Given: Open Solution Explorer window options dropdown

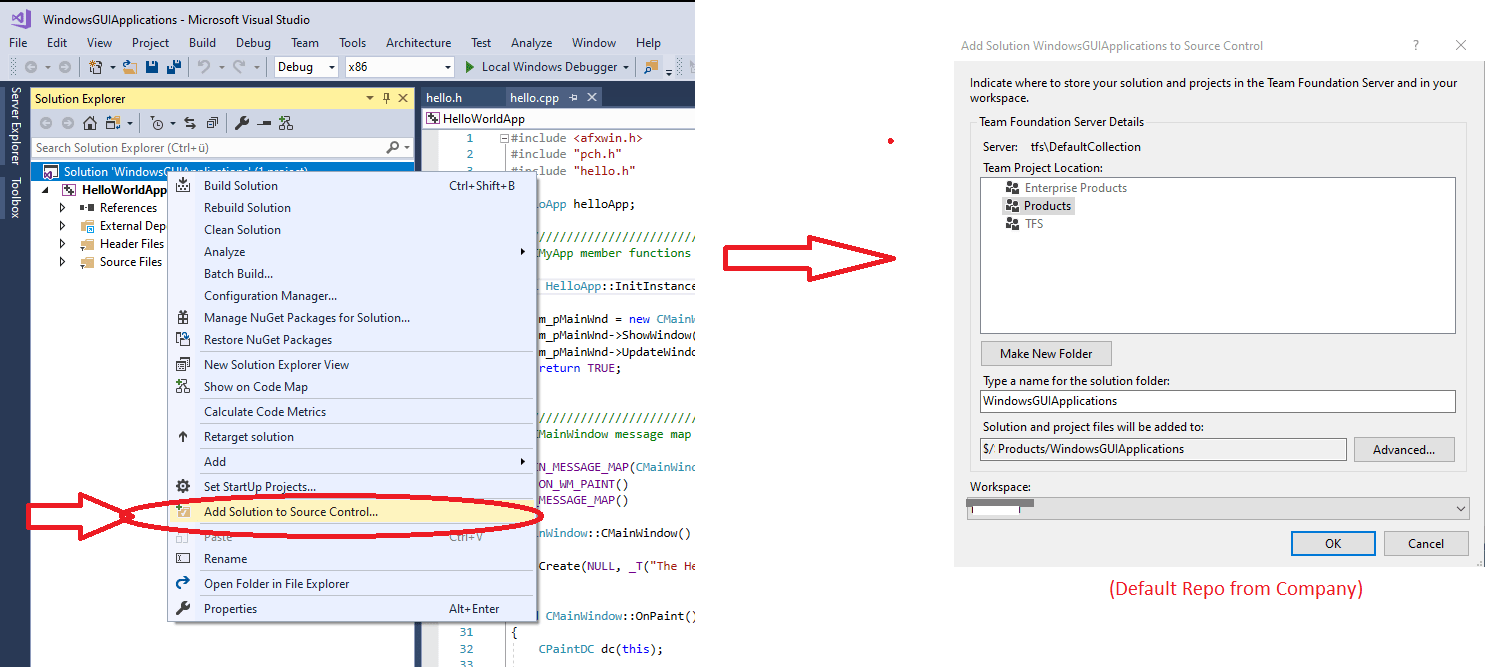Looking at the screenshot, I should 370,98.
